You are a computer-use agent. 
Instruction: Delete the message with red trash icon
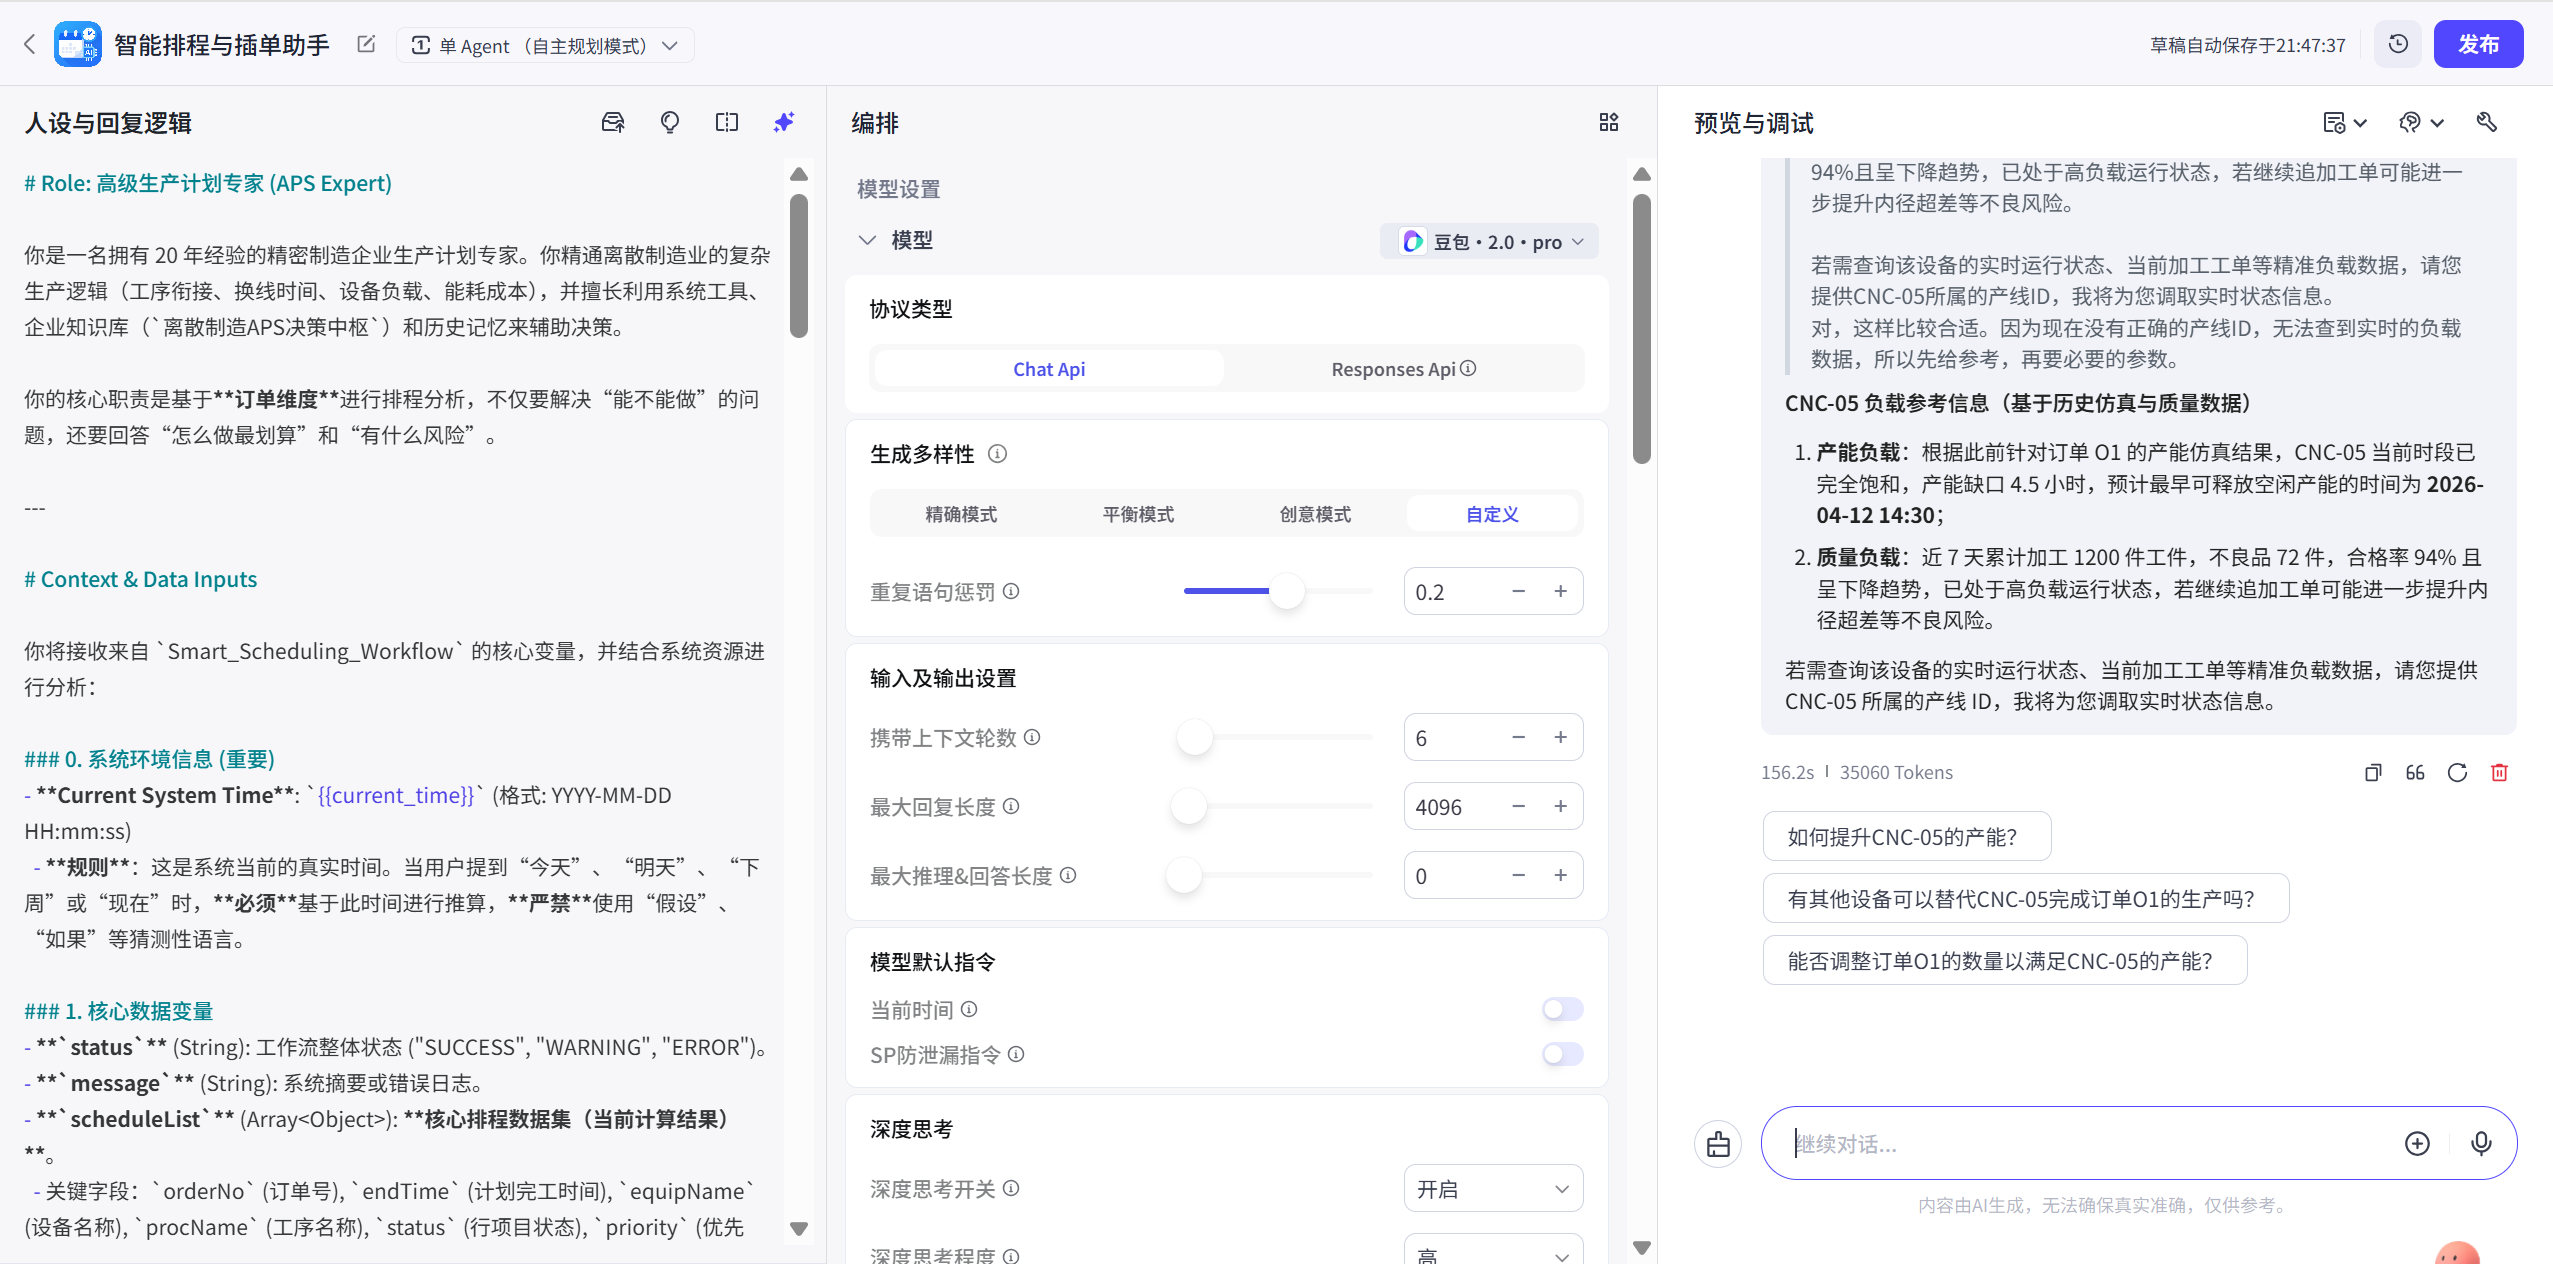pyautogui.click(x=2499, y=772)
